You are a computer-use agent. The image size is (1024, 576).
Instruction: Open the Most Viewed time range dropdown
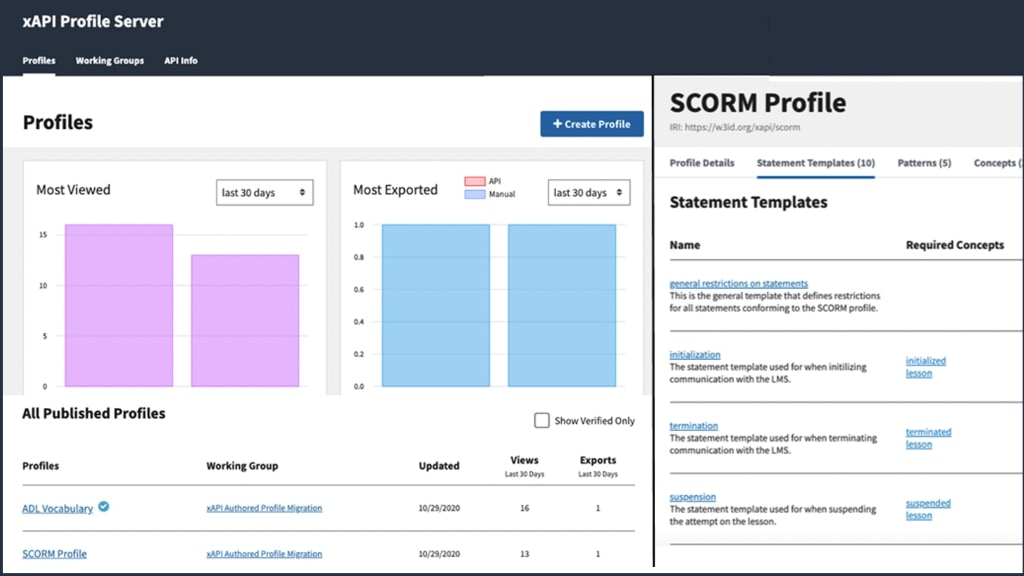pos(264,192)
